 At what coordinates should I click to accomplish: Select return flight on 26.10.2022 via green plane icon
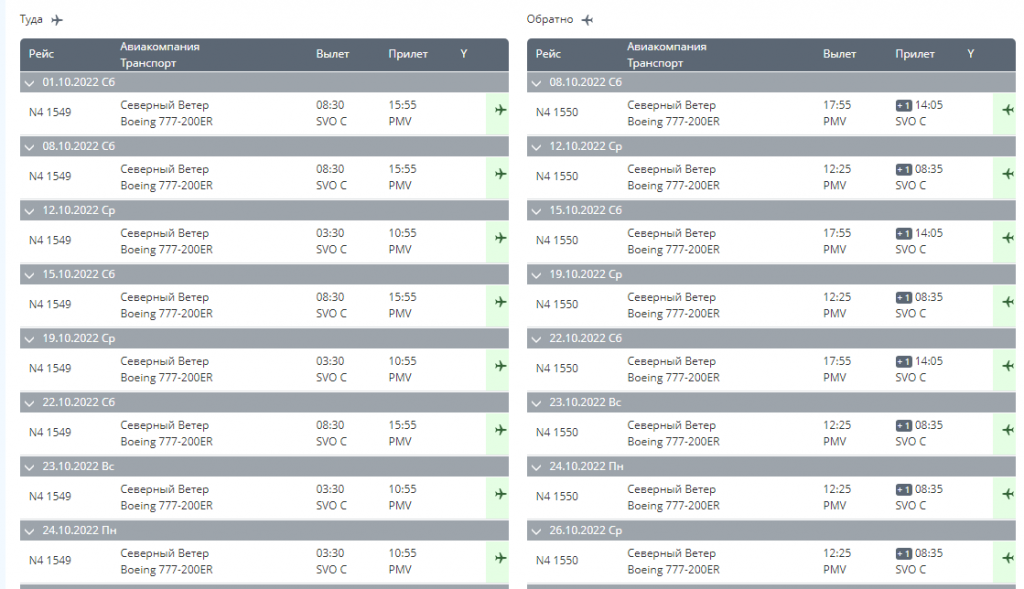(x=1008, y=558)
